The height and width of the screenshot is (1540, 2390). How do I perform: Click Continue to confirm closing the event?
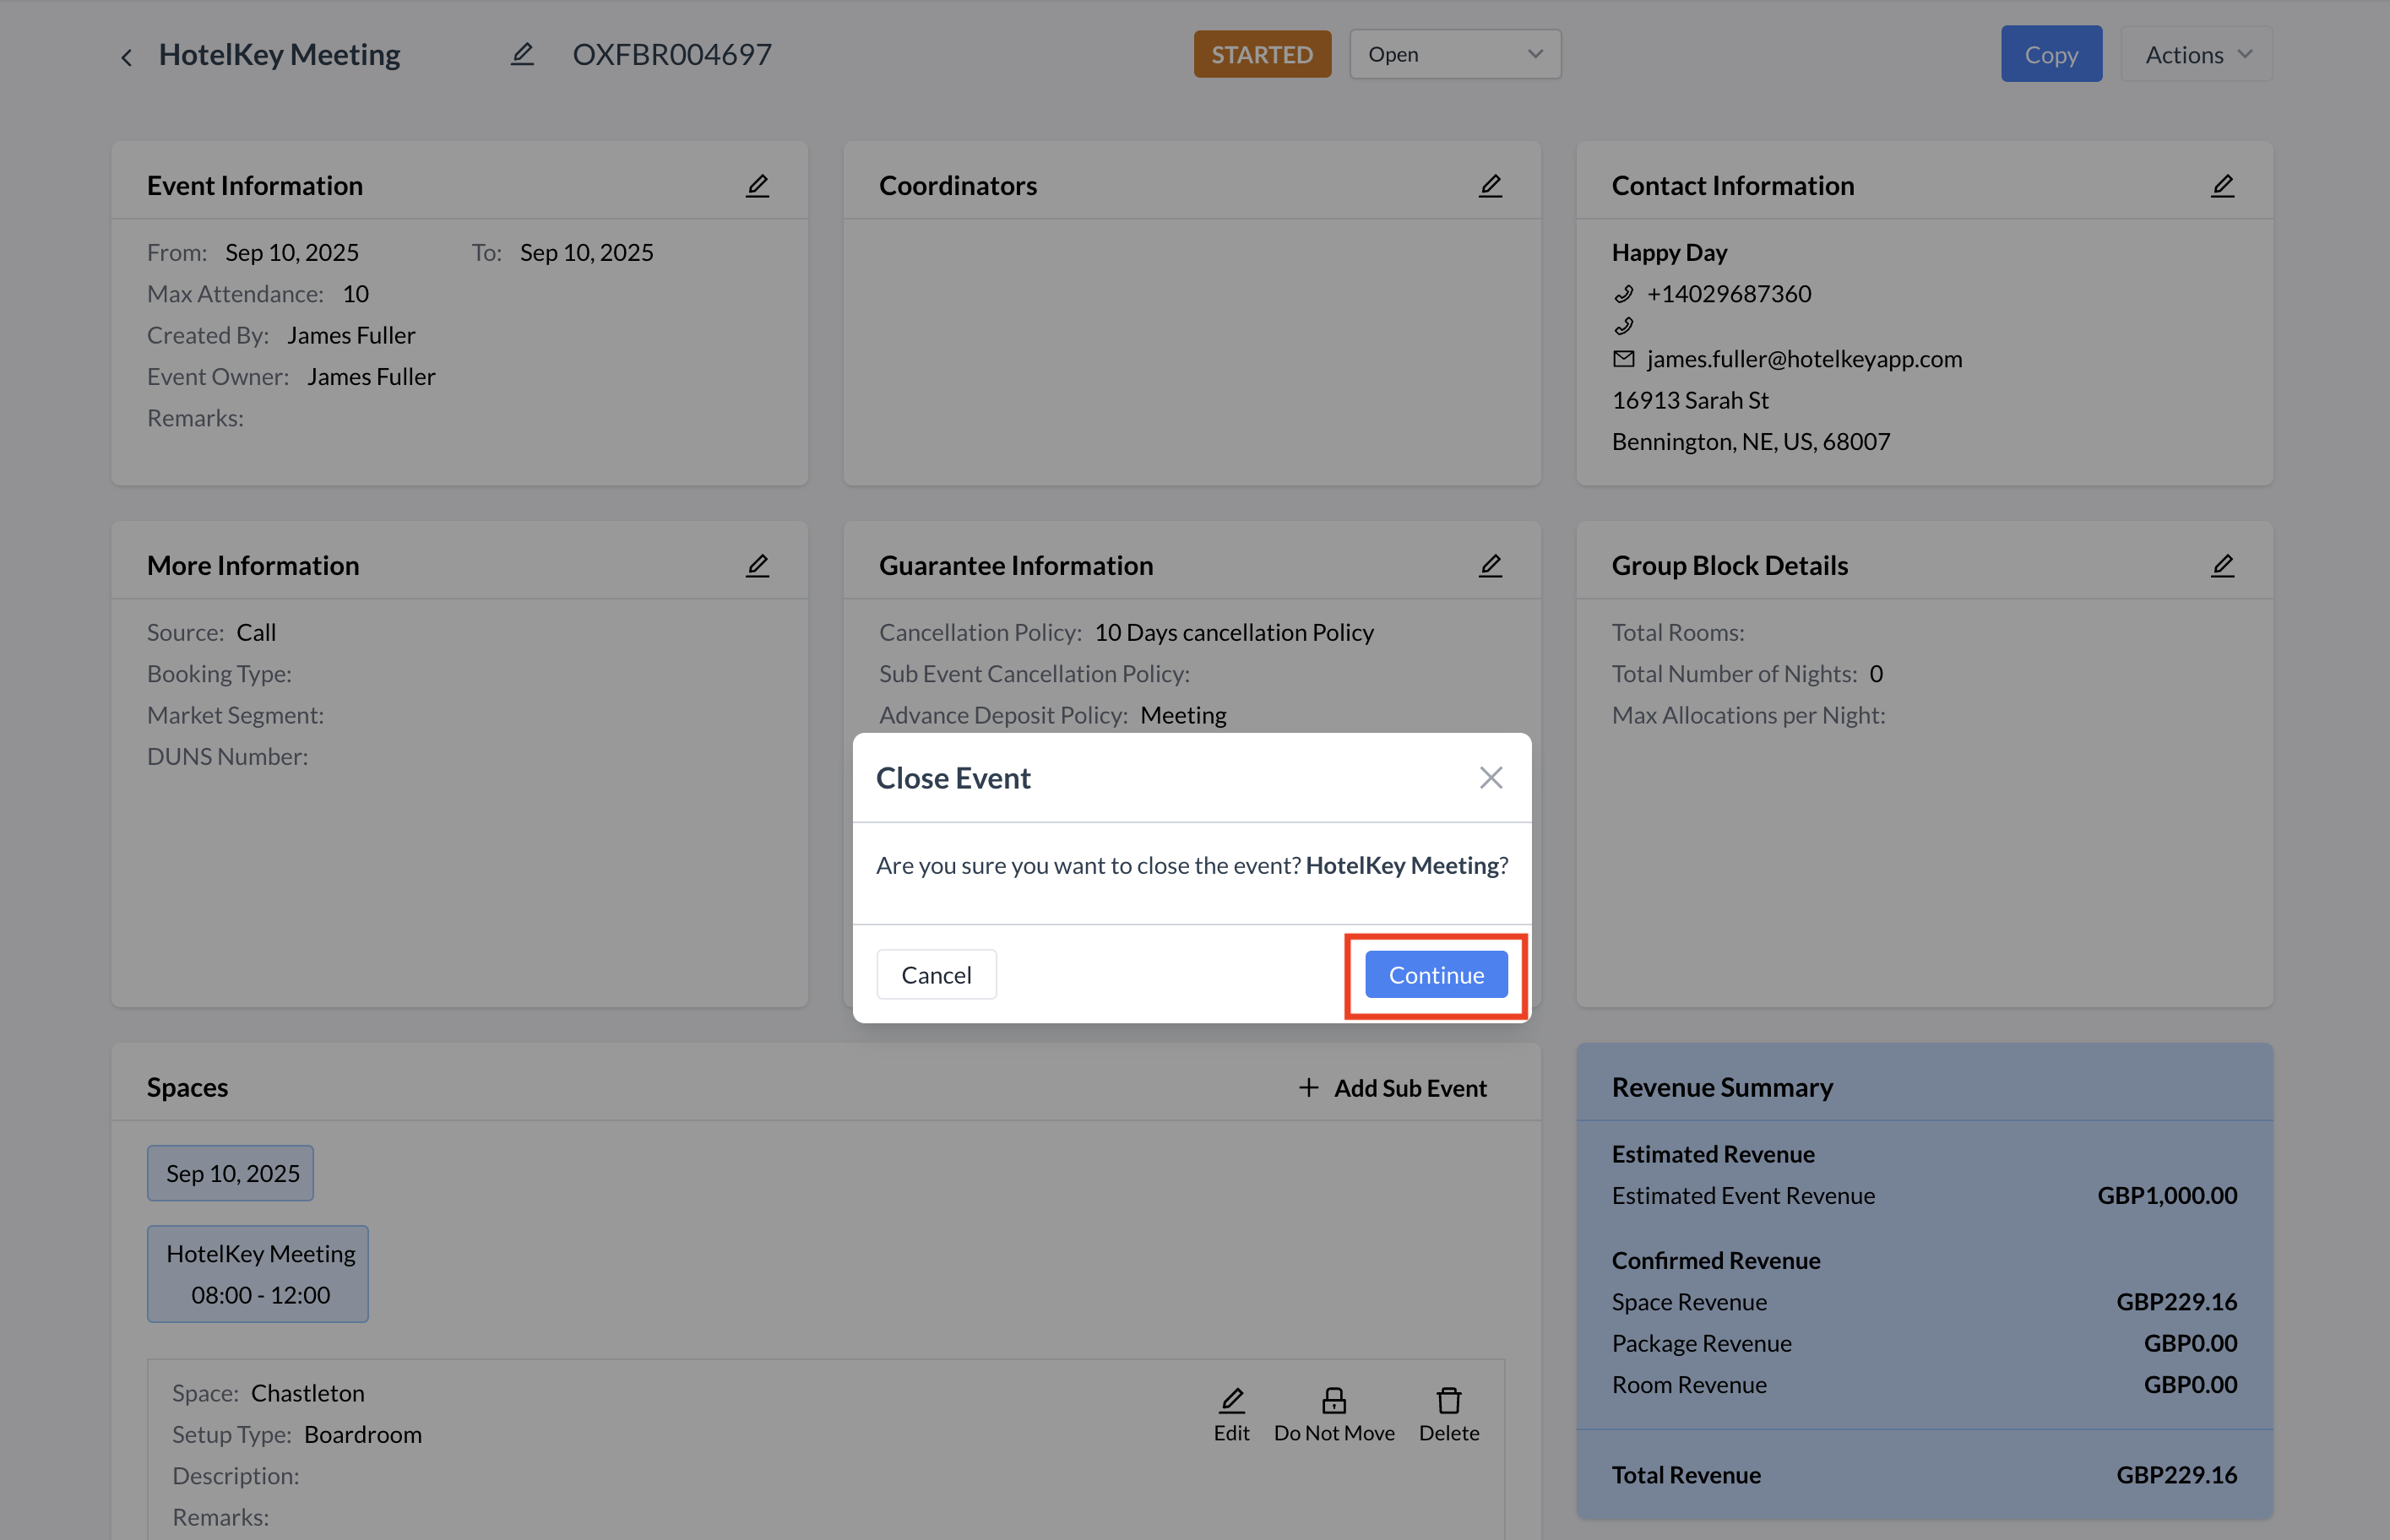click(x=1435, y=974)
